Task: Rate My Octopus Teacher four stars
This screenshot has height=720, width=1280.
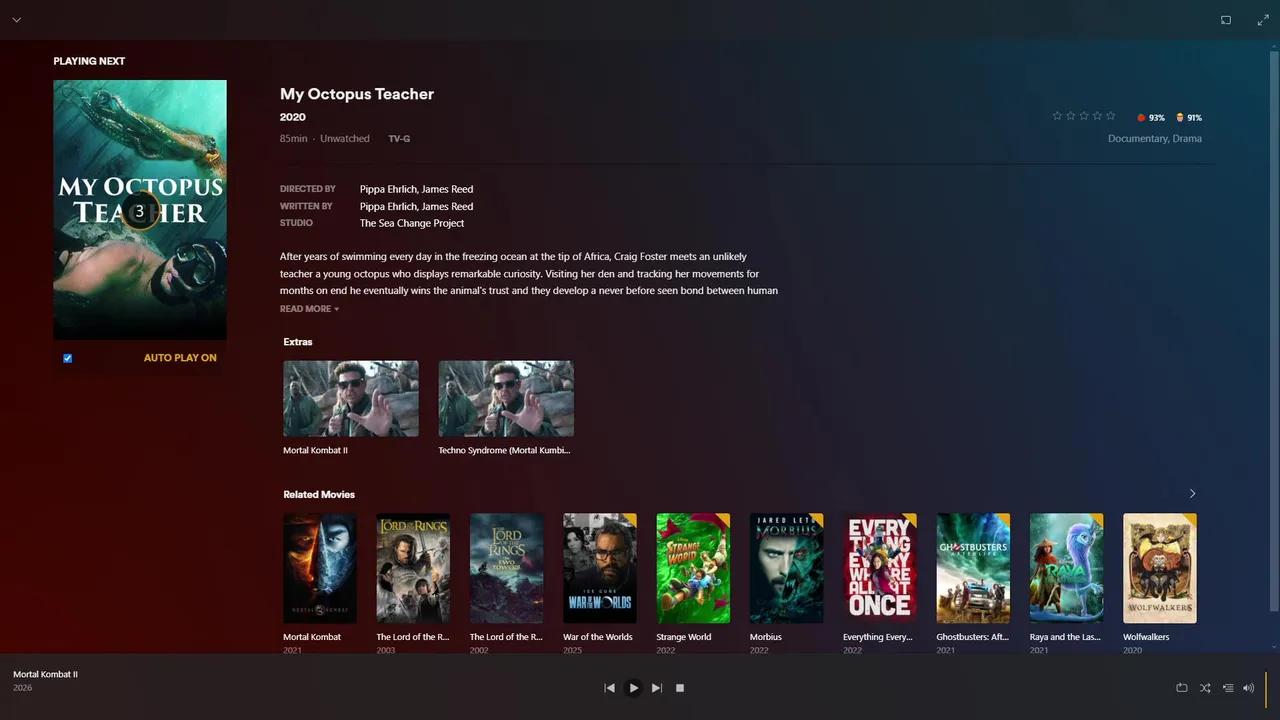Action: point(1097,116)
